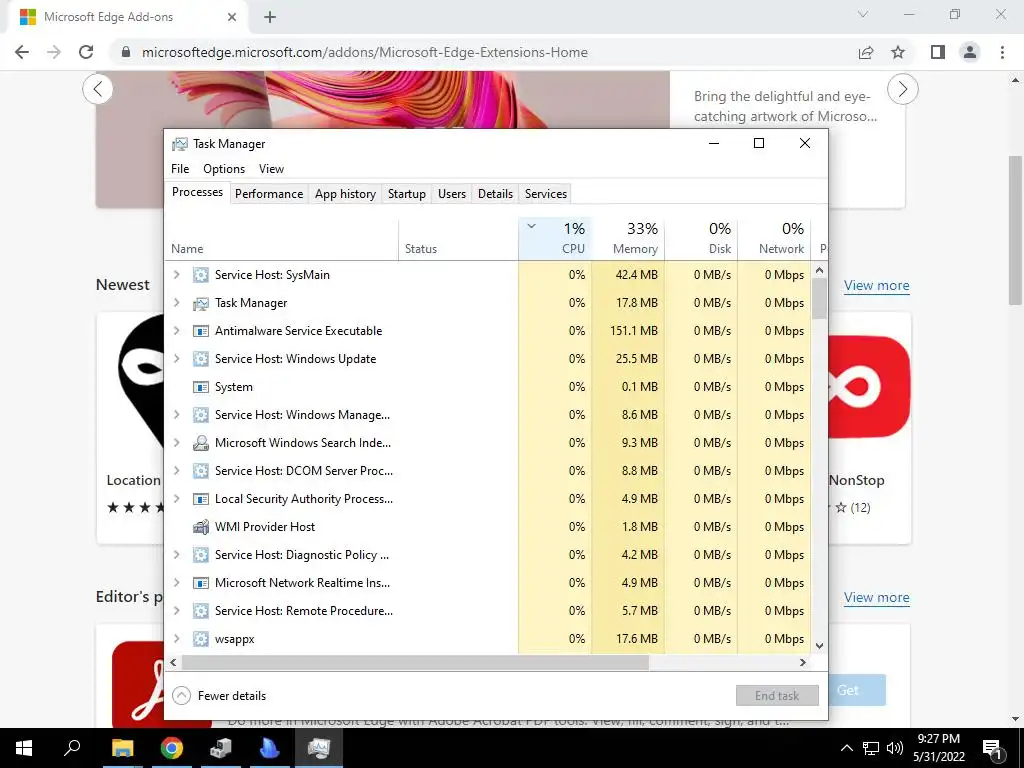1024x768 pixels.
Task: Open the Options menu in Task Manager
Action: (224, 169)
